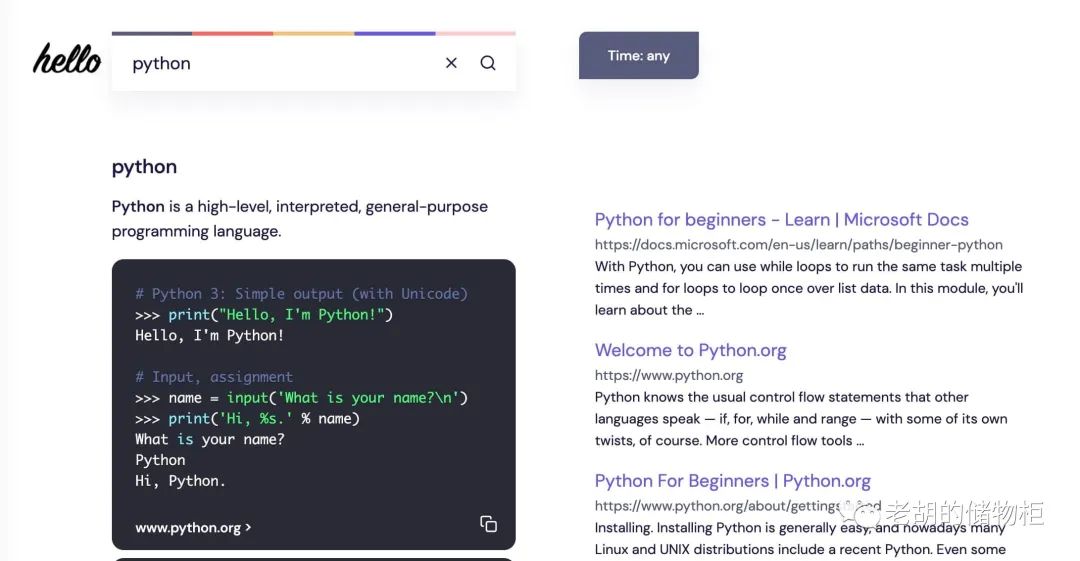Click the high-level interpreted language description
This screenshot has width=1080, height=561.
[300, 218]
